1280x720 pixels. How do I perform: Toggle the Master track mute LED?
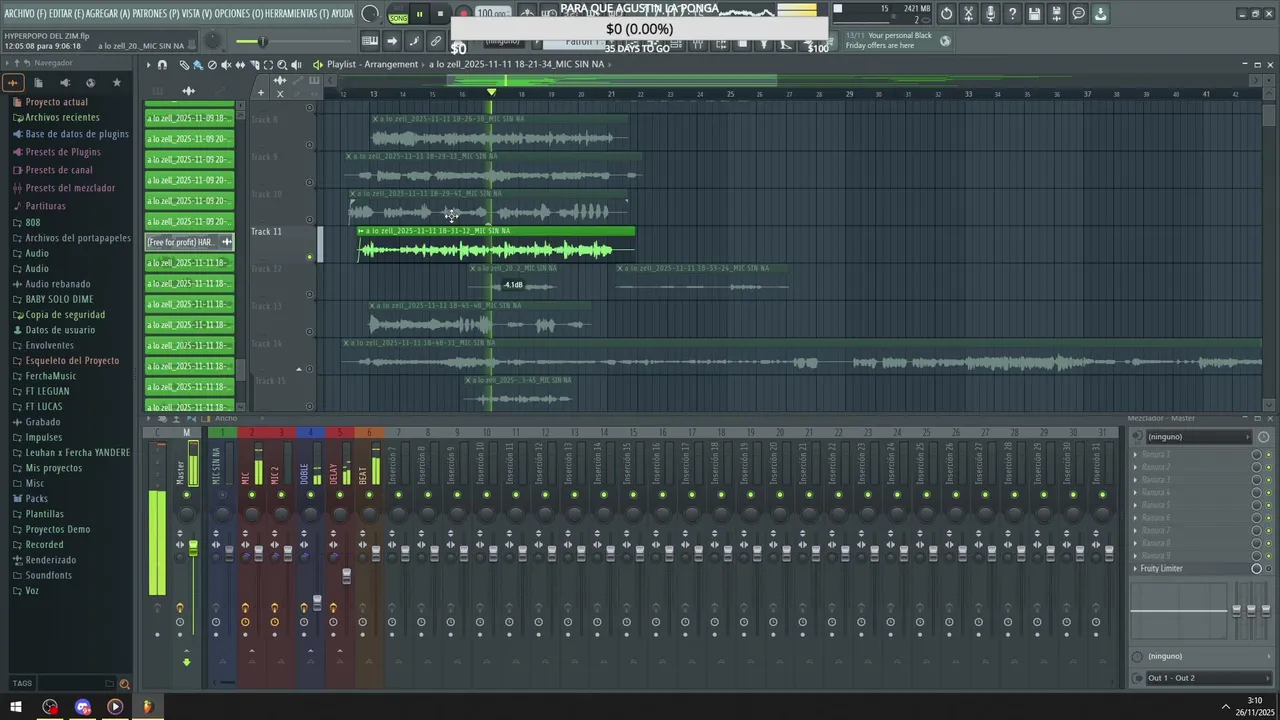(187, 495)
